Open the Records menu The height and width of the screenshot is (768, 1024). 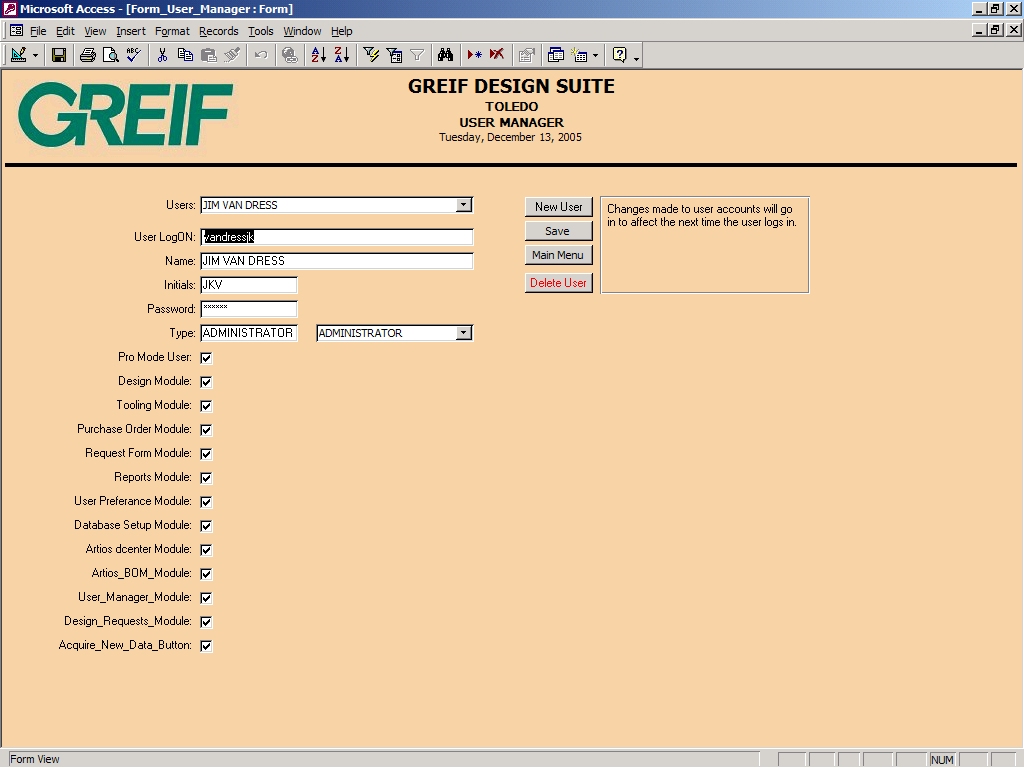(x=219, y=31)
